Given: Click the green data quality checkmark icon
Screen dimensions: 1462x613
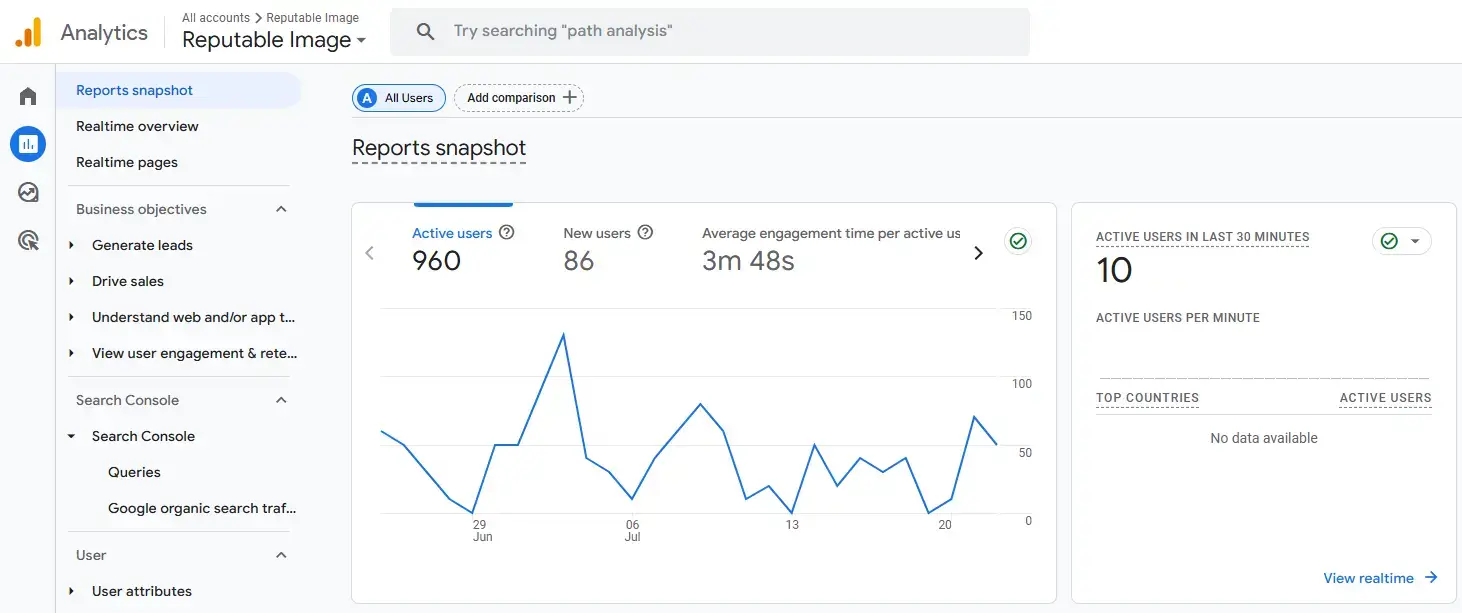Looking at the screenshot, I should click(1018, 241).
